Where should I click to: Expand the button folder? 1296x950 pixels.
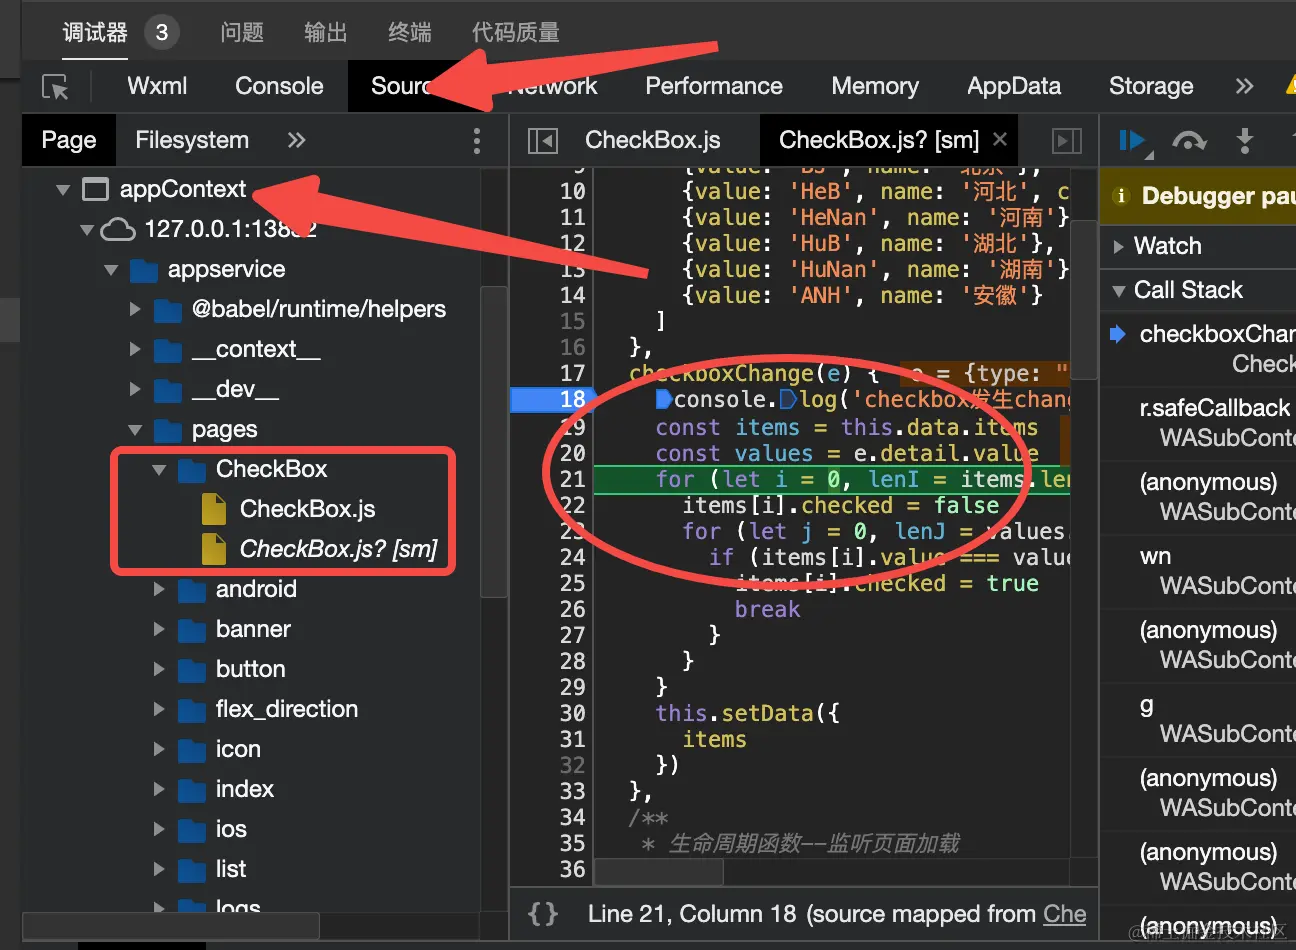pos(159,669)
